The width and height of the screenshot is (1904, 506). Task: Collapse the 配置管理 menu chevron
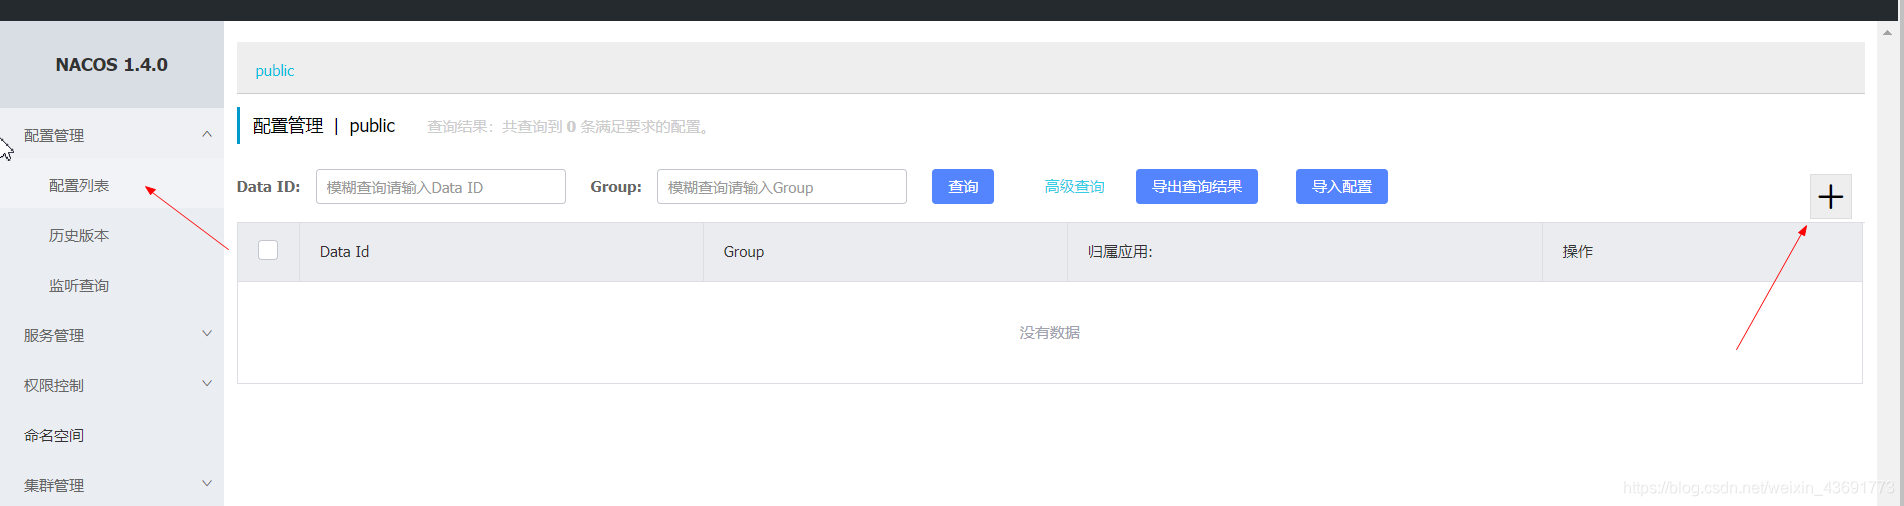click(x=207, y=134)
